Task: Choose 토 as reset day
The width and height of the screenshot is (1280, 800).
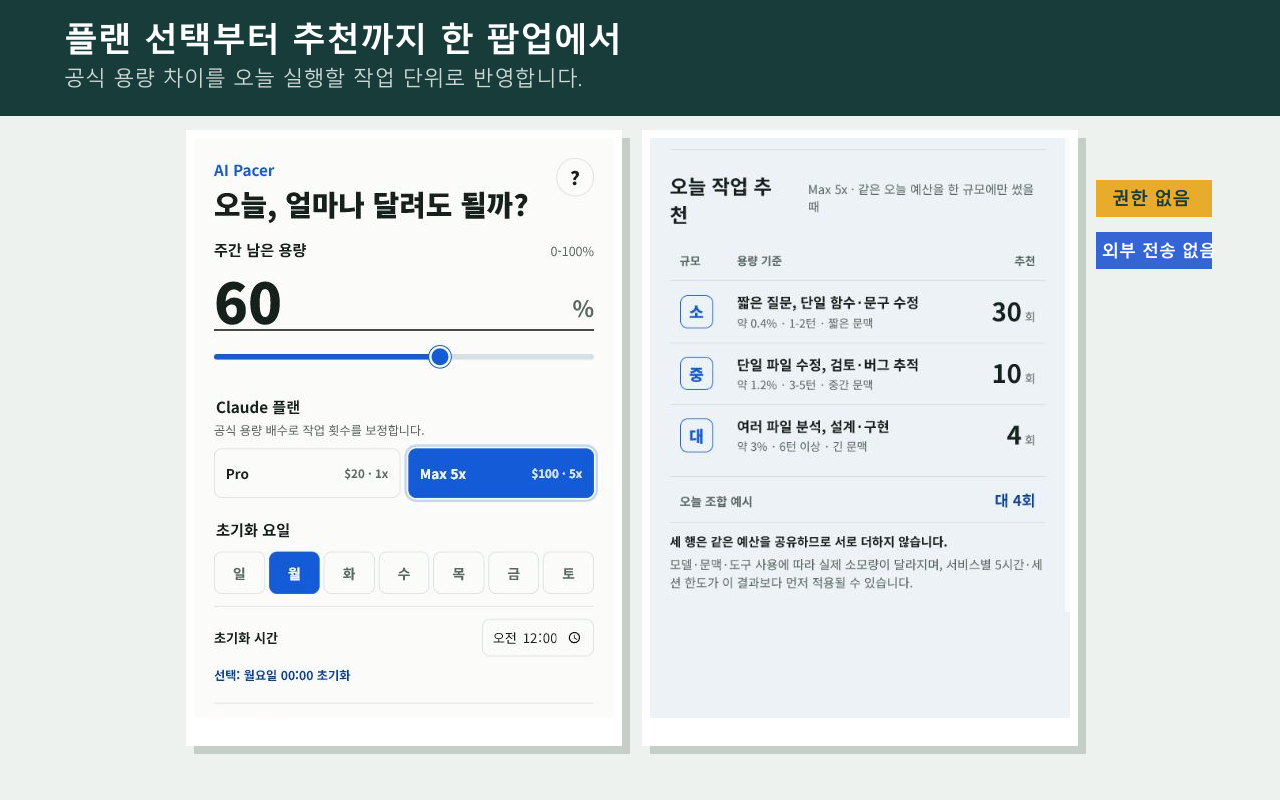Action: 568,573
